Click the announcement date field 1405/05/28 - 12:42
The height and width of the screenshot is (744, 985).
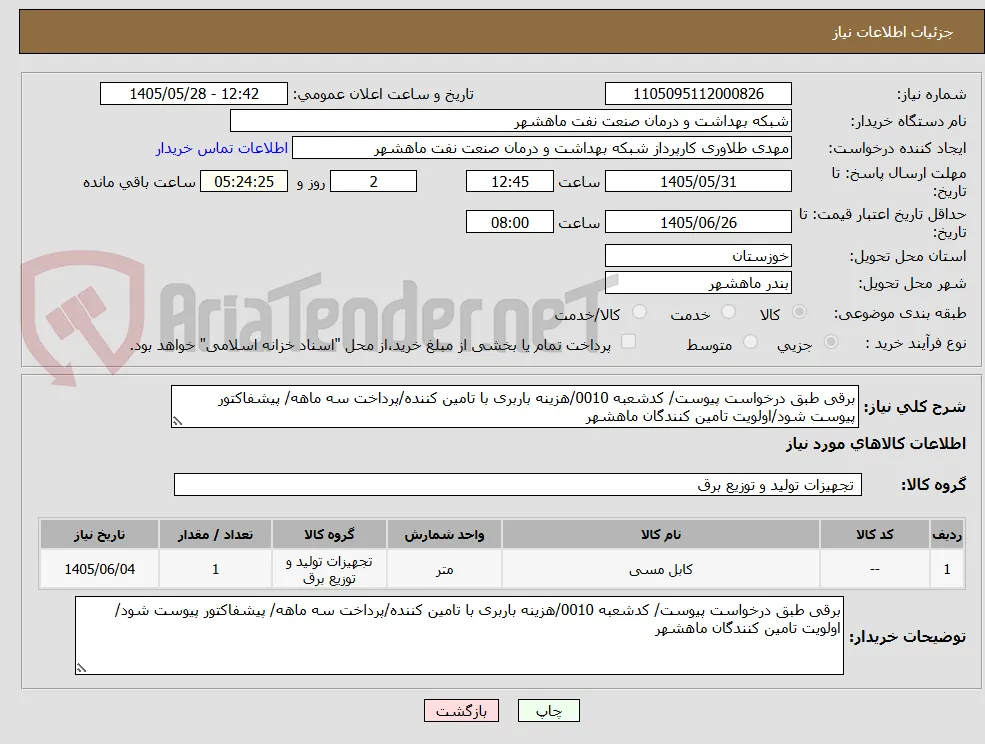(193, 94)
